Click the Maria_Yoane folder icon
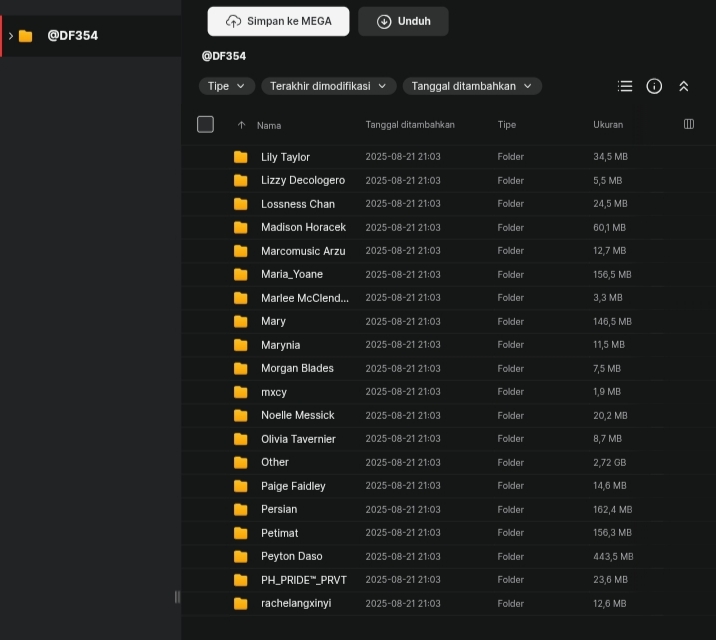This screenshot has height=640, width=716. click(241, 274)
